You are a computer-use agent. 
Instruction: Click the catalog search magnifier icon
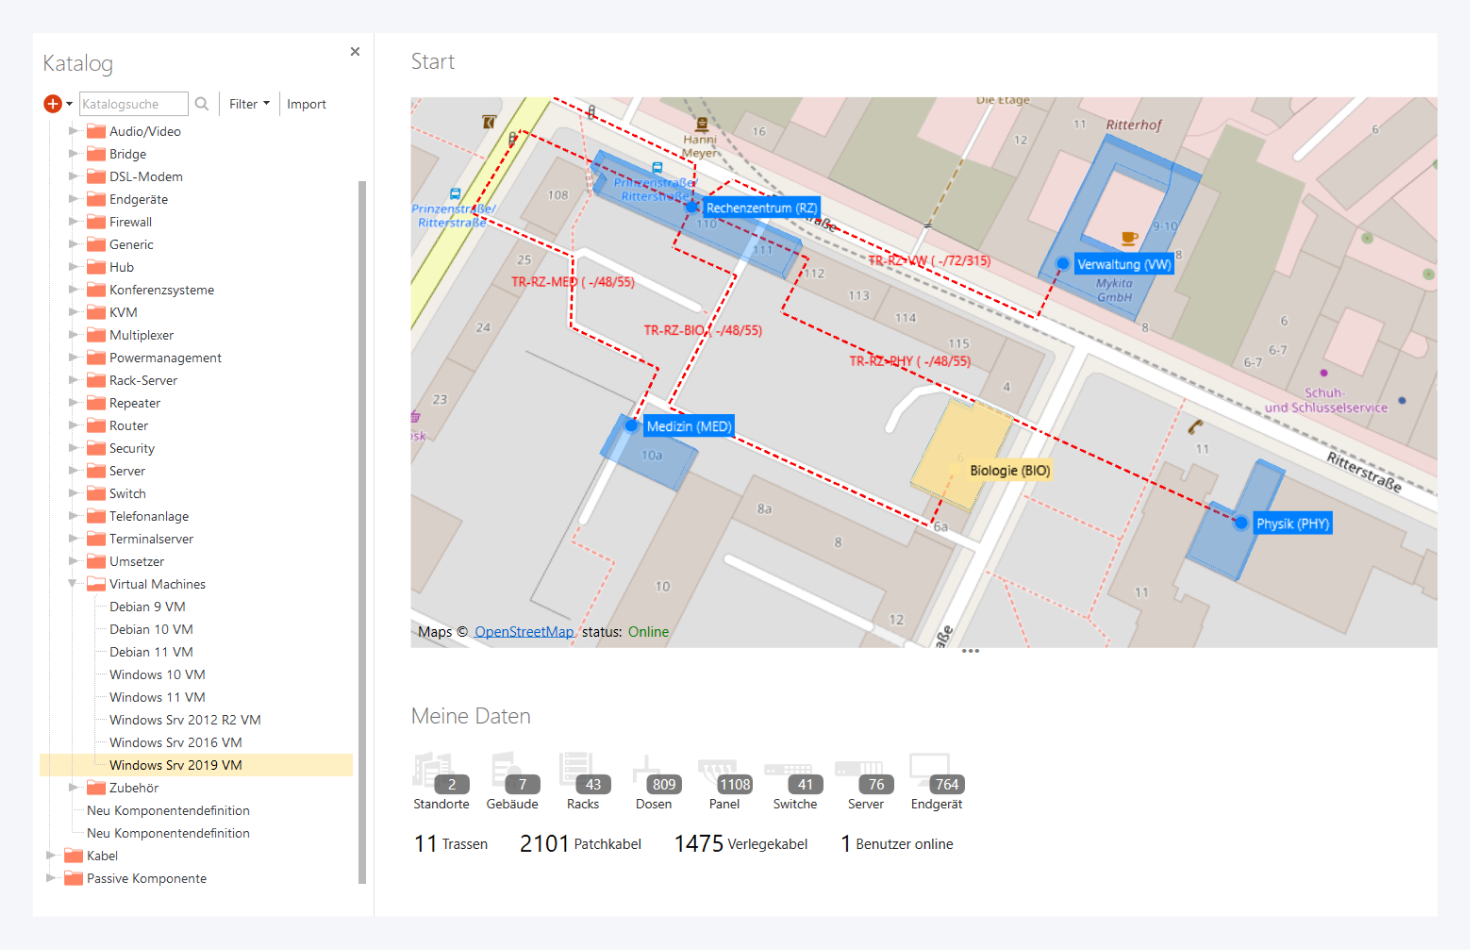click(202, 104)
